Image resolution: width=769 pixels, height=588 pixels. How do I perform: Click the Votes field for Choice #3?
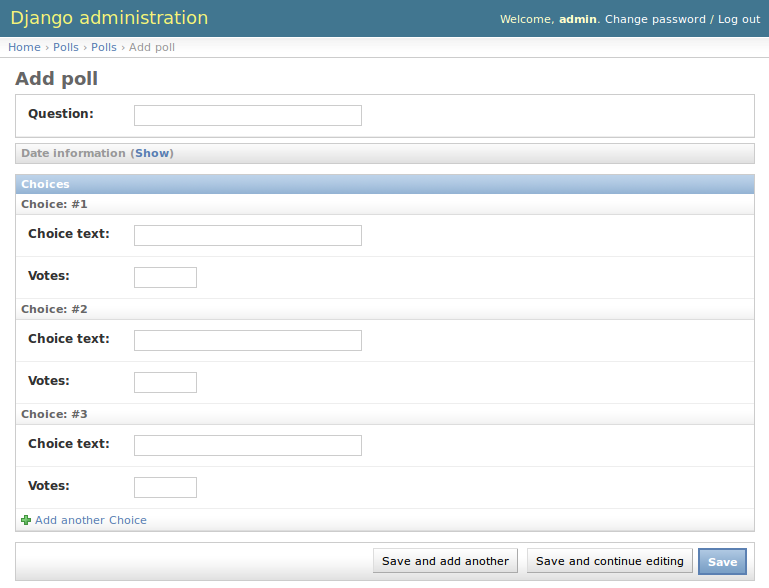pyautogui.click(x=165, y=487)
